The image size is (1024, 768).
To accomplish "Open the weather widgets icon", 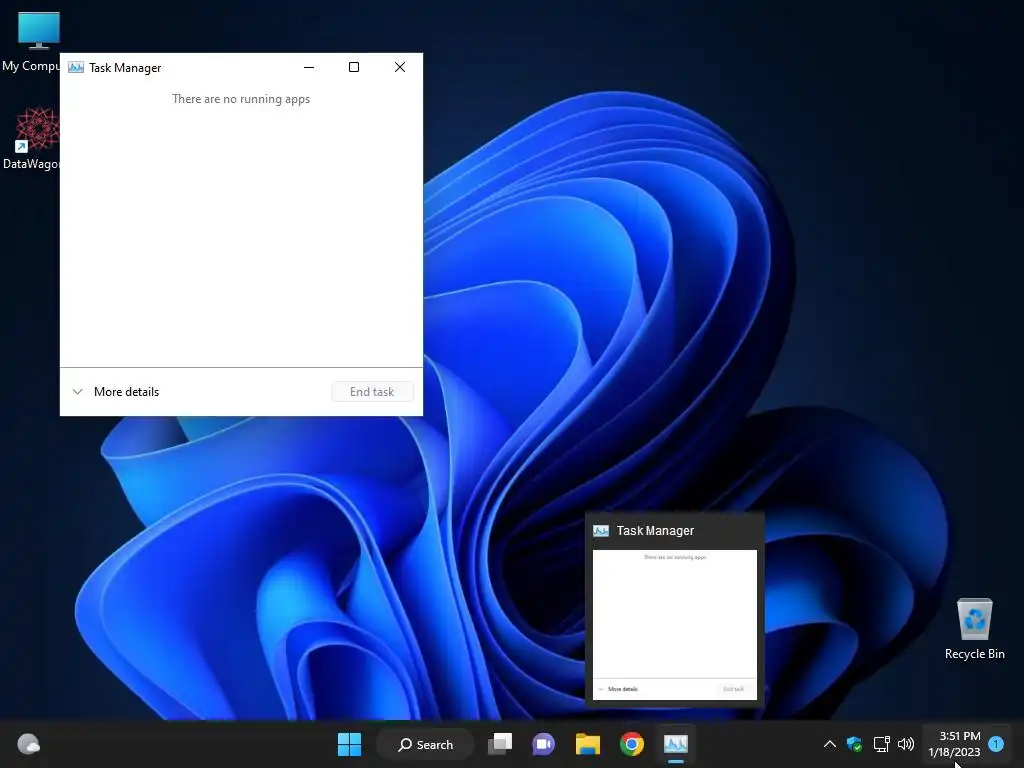I will (28, 744).
